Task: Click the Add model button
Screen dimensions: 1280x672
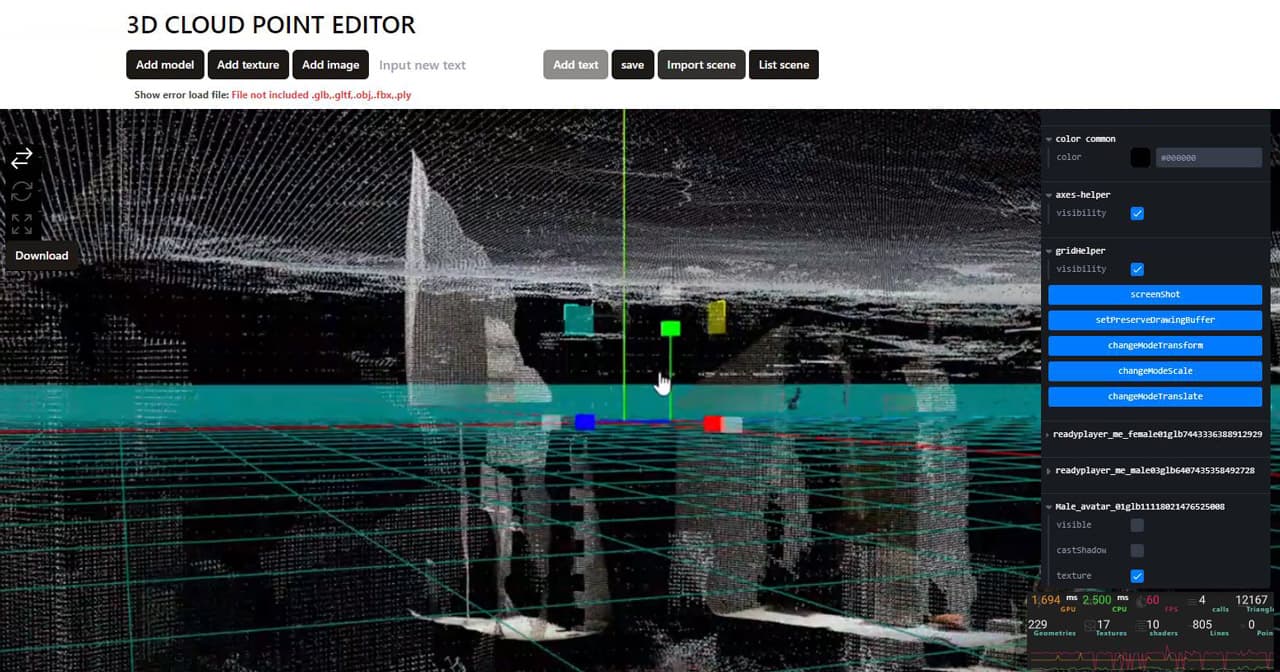Action: point(165,65)
